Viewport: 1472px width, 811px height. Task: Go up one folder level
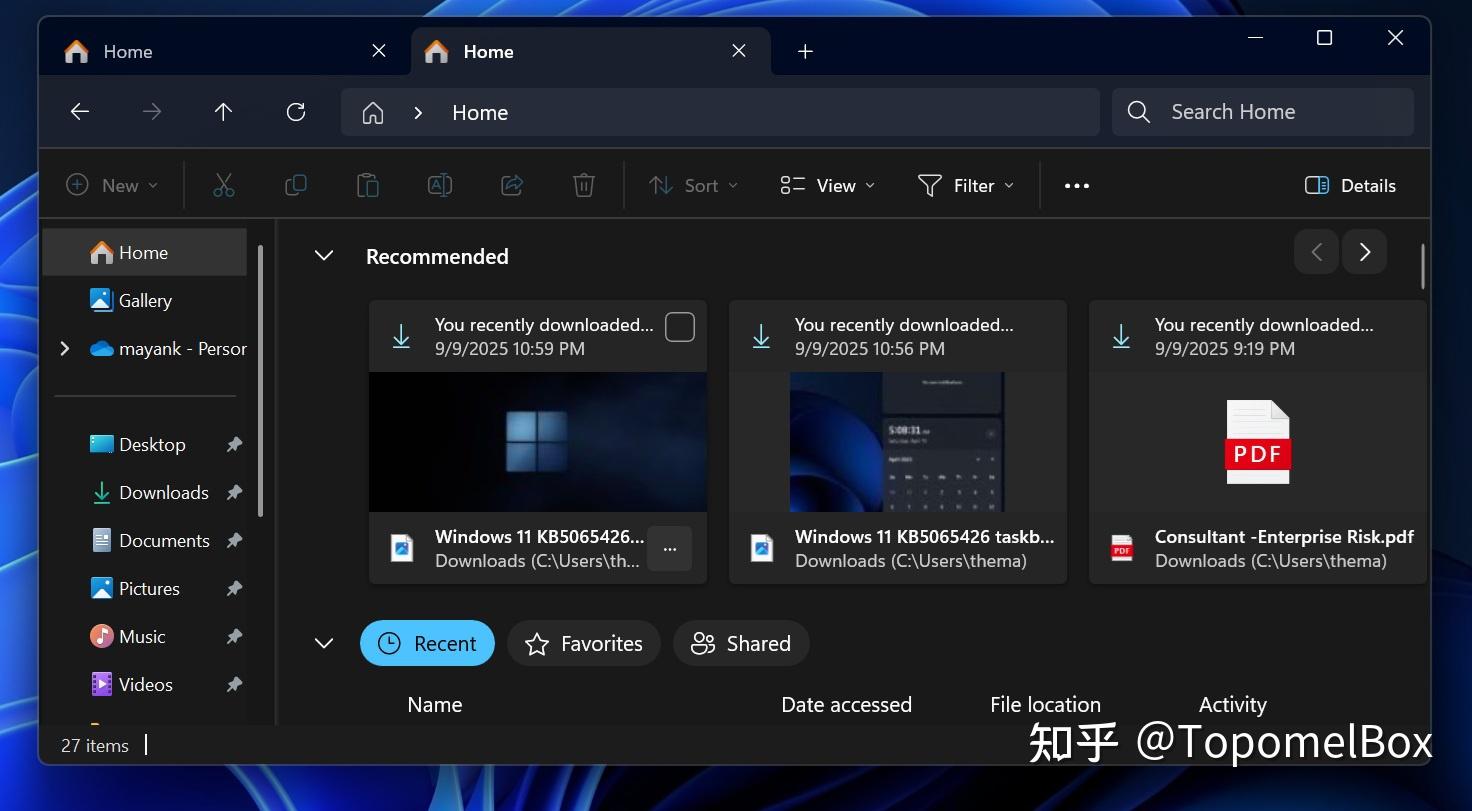pos(224,112)
